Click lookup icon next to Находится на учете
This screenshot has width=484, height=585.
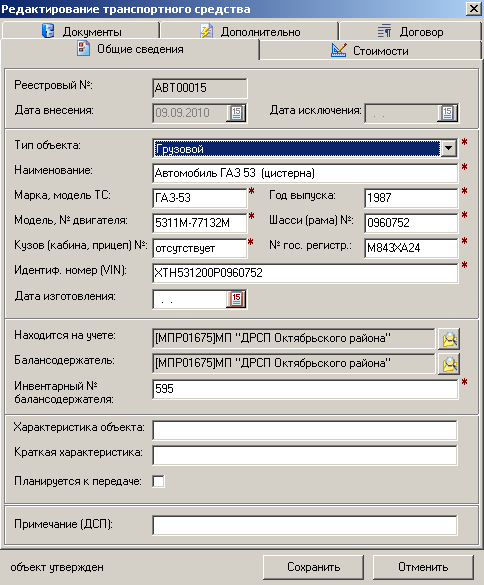tap(449, 339)
